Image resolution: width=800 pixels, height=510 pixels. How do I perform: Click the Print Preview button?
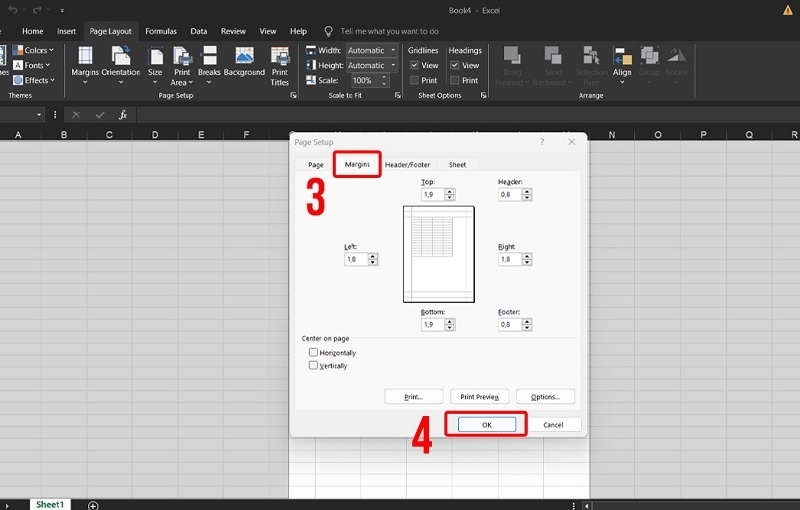[x=479, y=397]
